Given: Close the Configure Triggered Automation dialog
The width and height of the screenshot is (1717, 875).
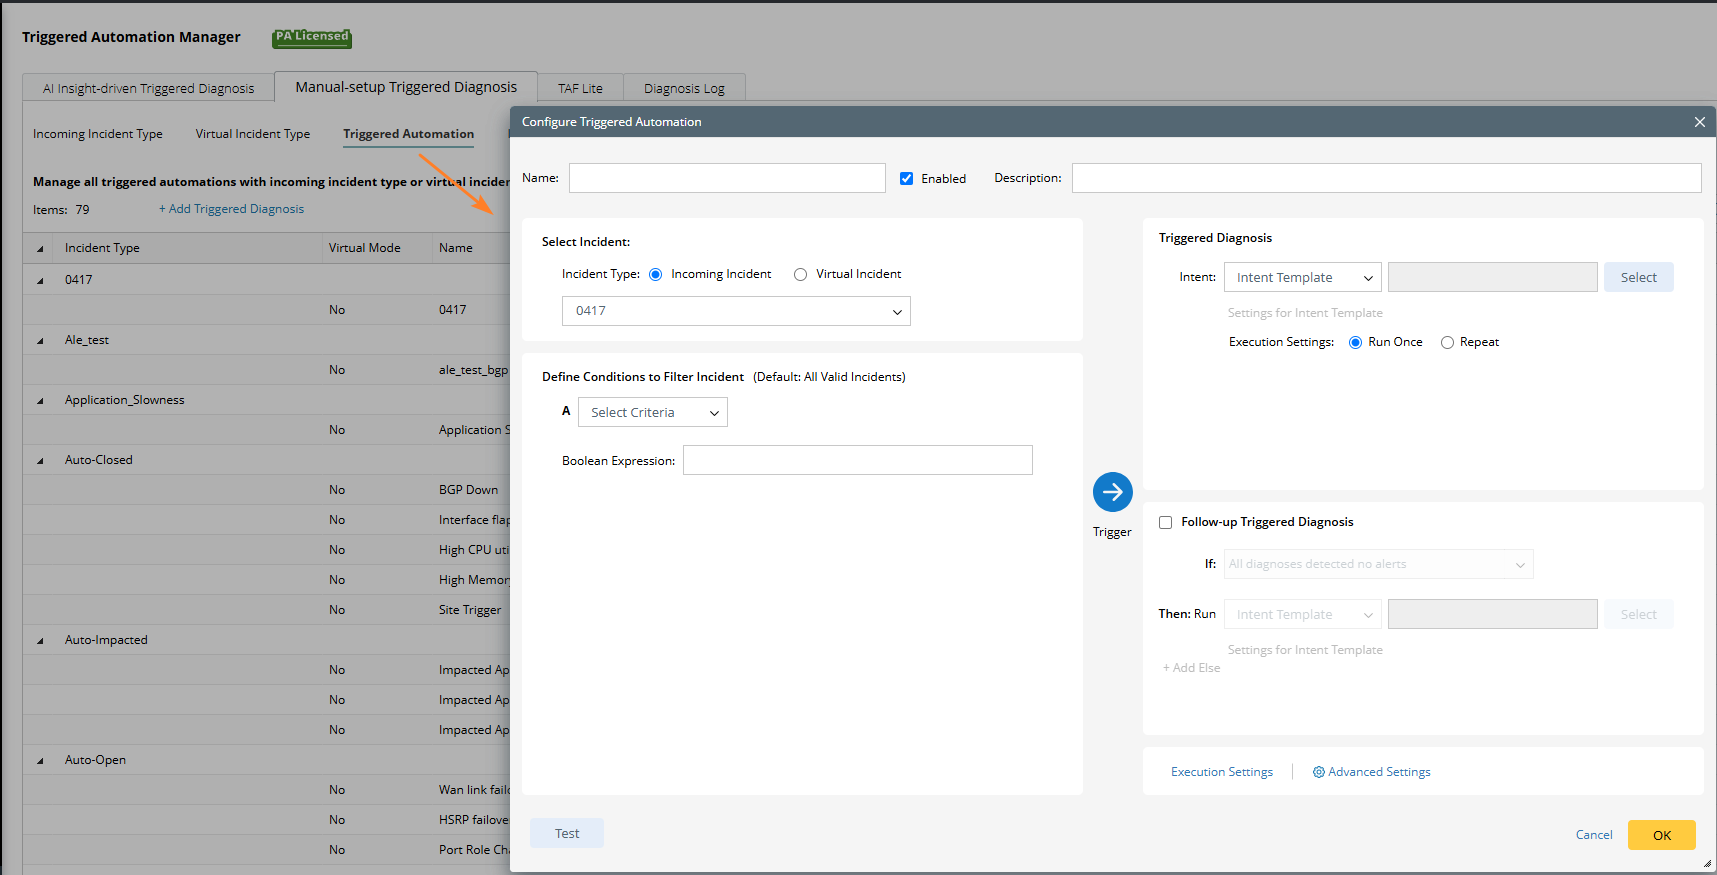Looking at the screenshot, I should click(1699, 122).
